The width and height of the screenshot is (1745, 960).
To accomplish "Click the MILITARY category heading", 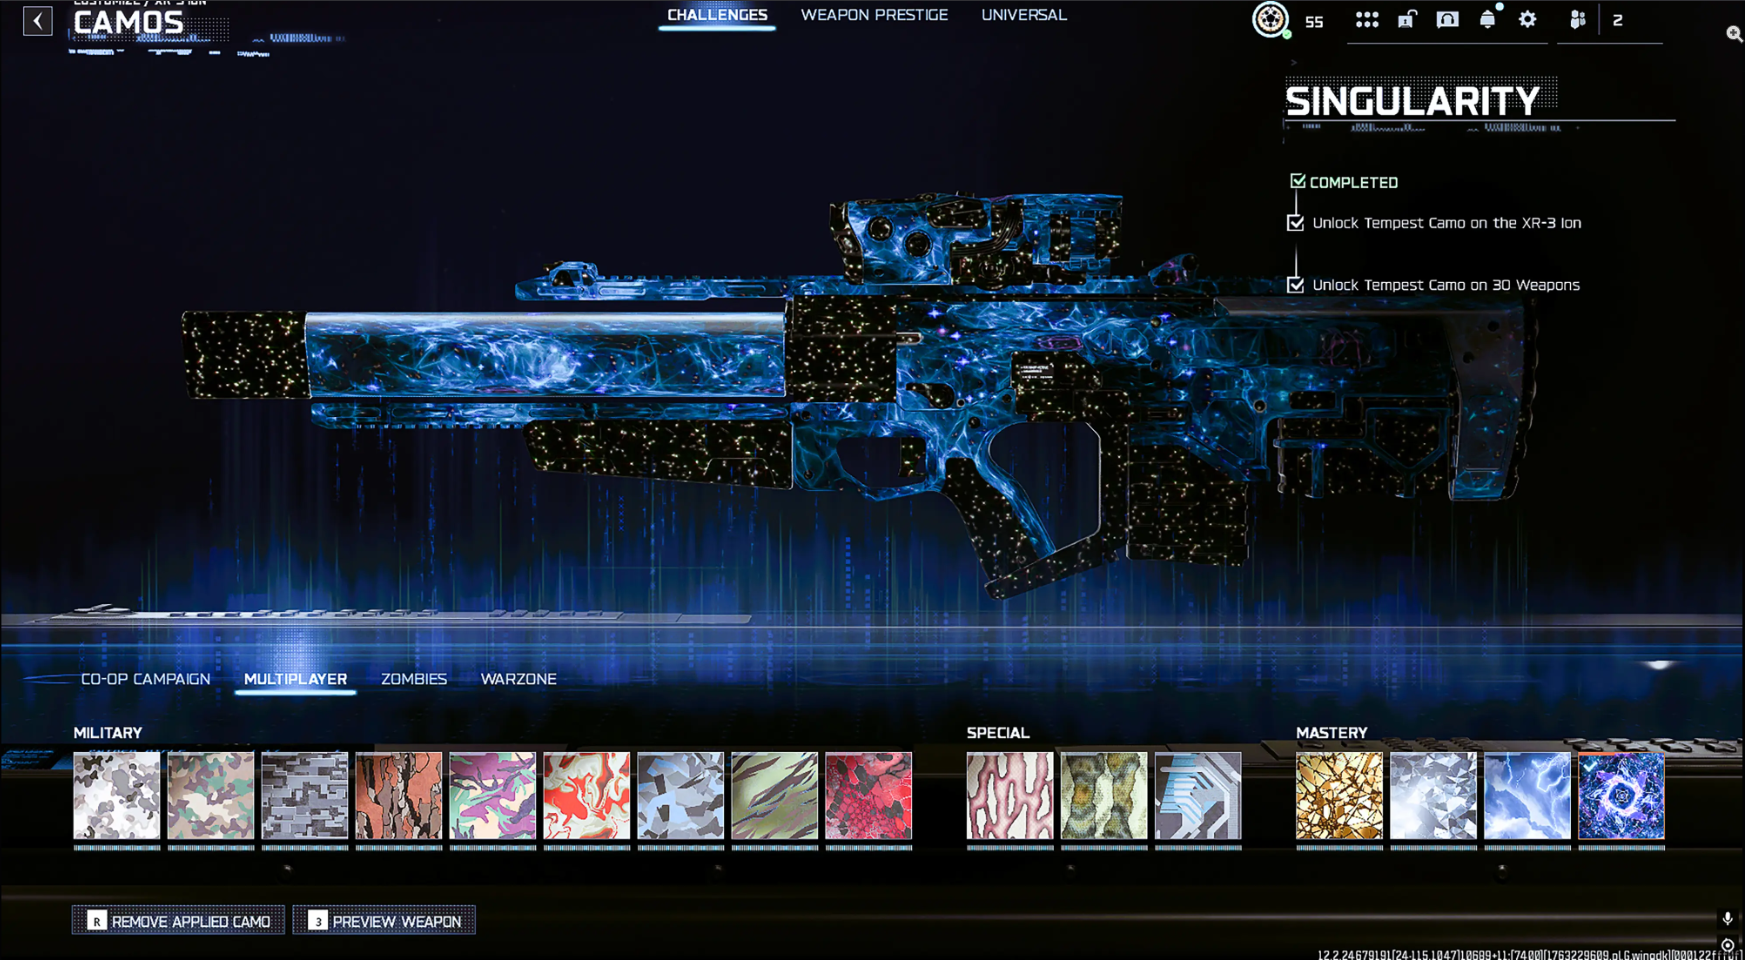I will click(108, 733).
